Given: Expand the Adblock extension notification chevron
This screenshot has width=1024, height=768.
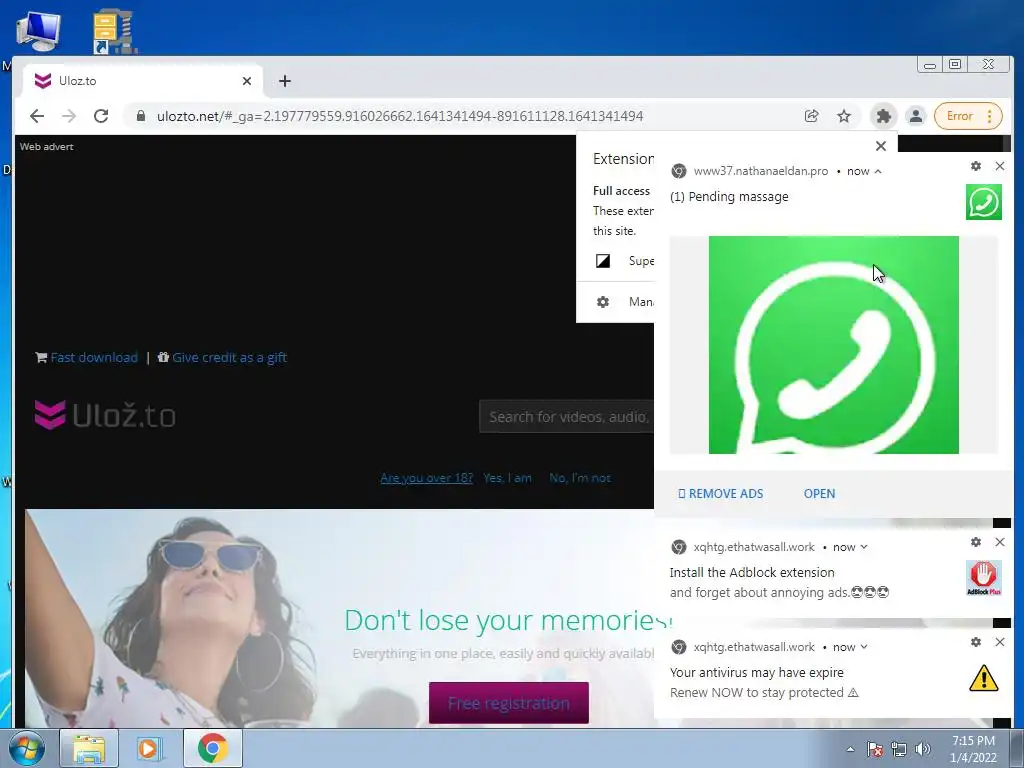Looking at the screenshot, I should point(864,547).
